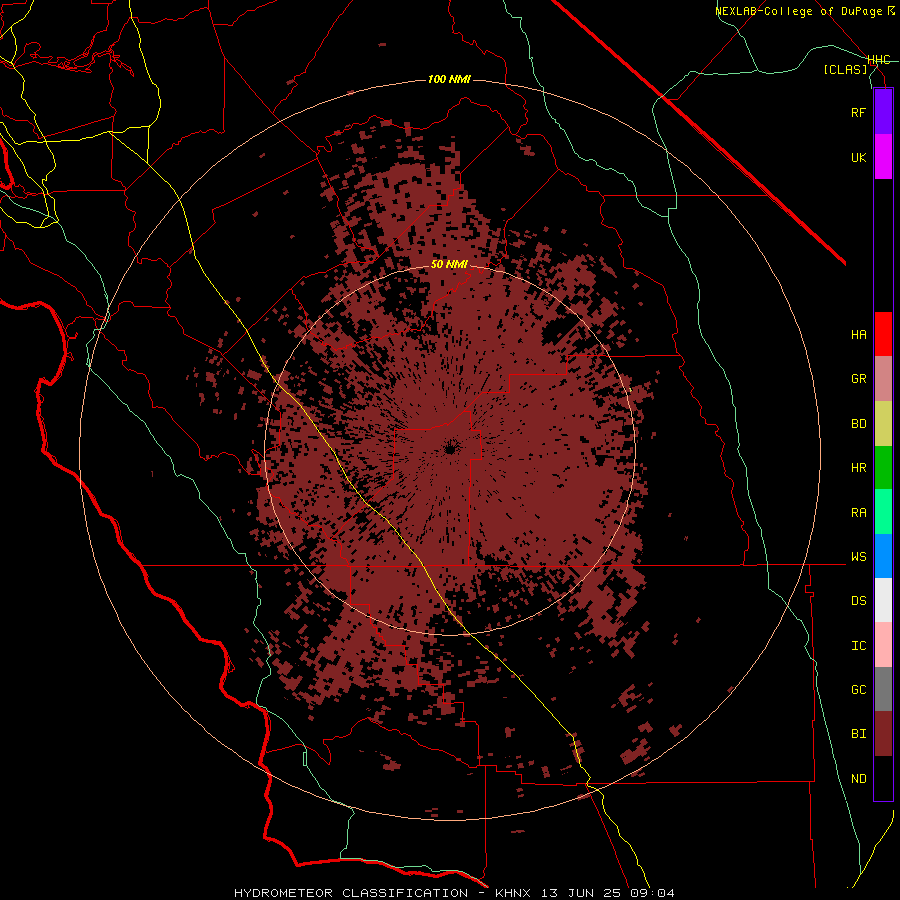Click the "HR" legend label
Viewport: 900px width, 900px height.
[858, 468]
